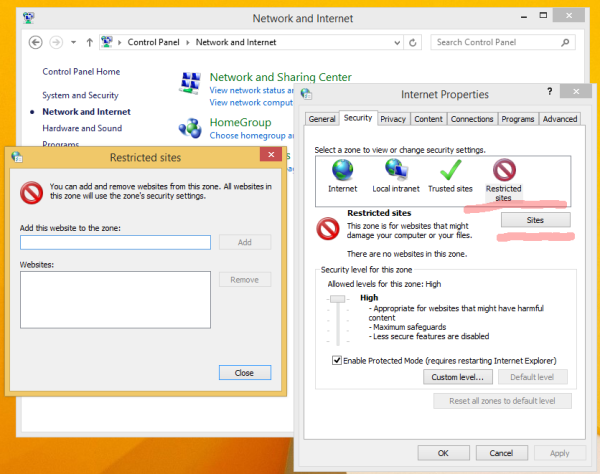This screenshot has height=474, width=600.
Task: Open the recent locations dropdown arrow
Action: coord(75,42)
